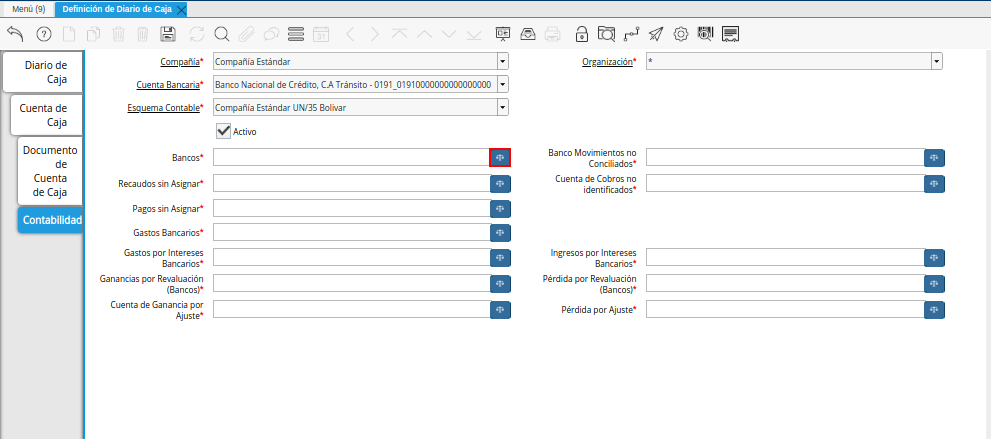This screenshot has width=991, height=439.
Task: Toggle the Activo checkbox
Action: click(x=223, y=131)
